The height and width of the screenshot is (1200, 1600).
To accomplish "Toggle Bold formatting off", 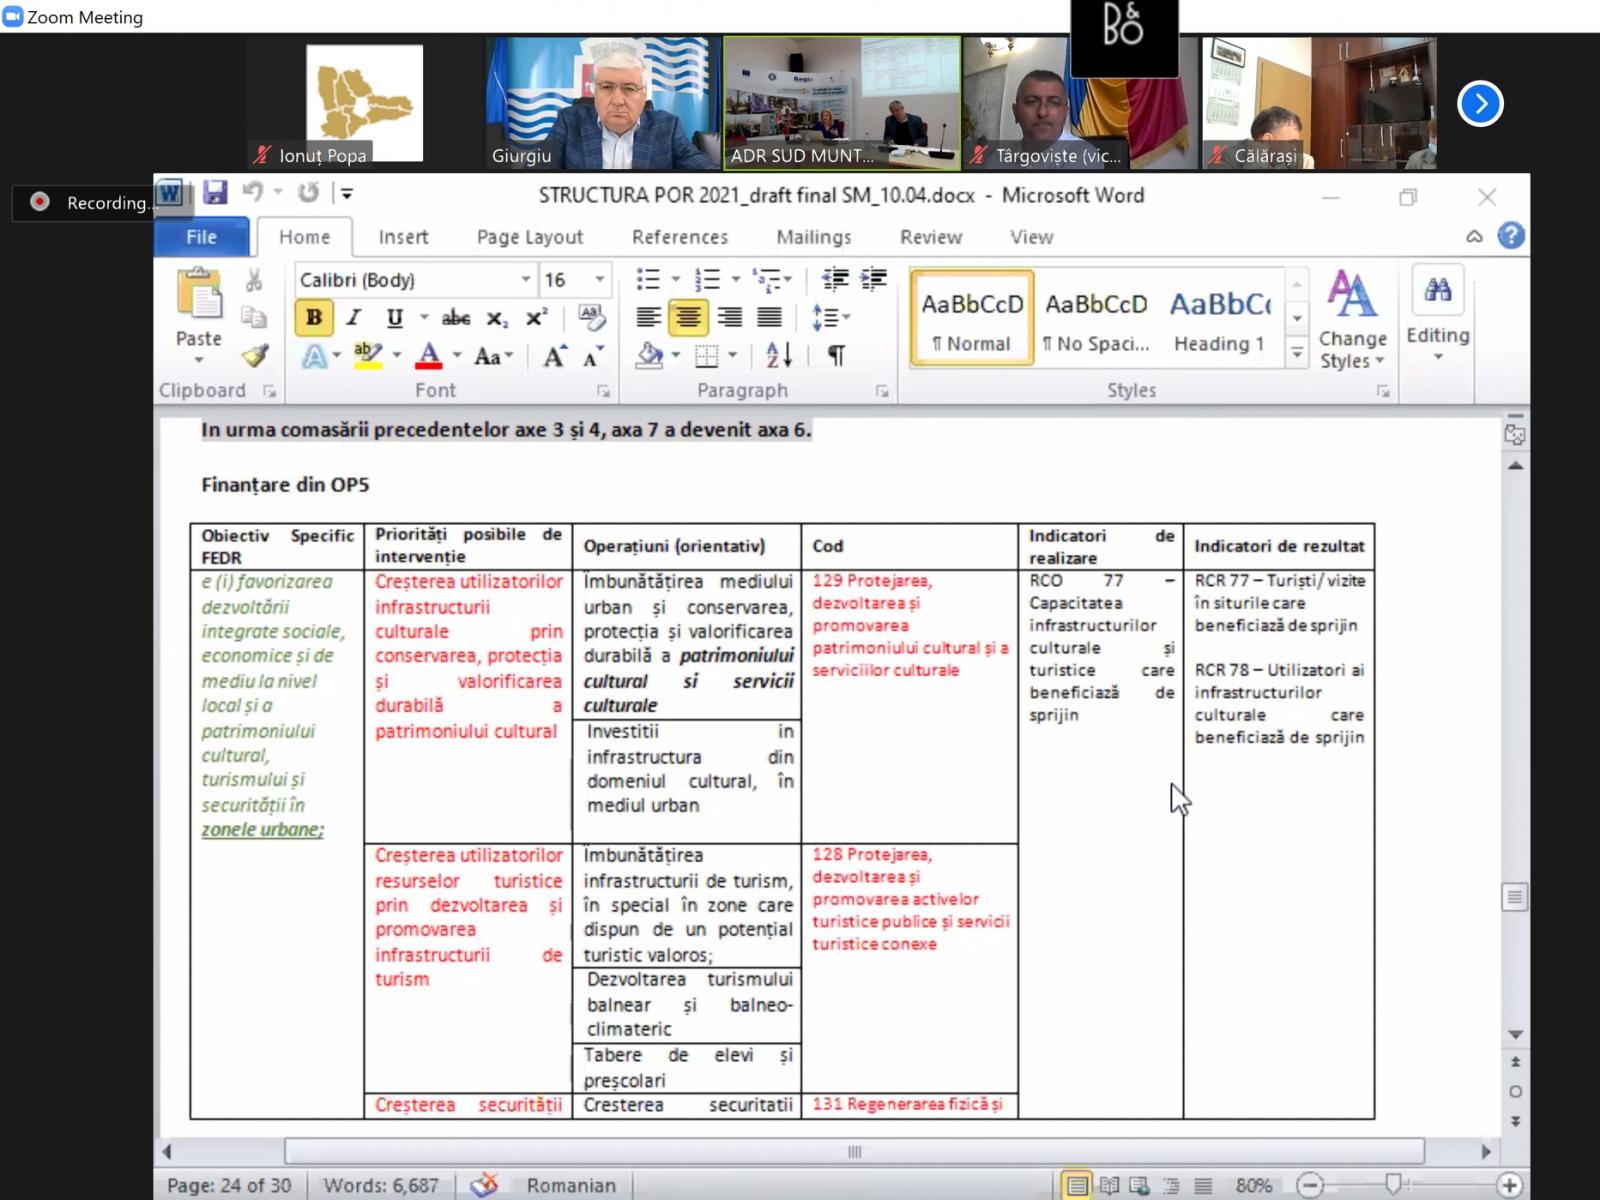I will pyautogui.click(x=314, y=318).
